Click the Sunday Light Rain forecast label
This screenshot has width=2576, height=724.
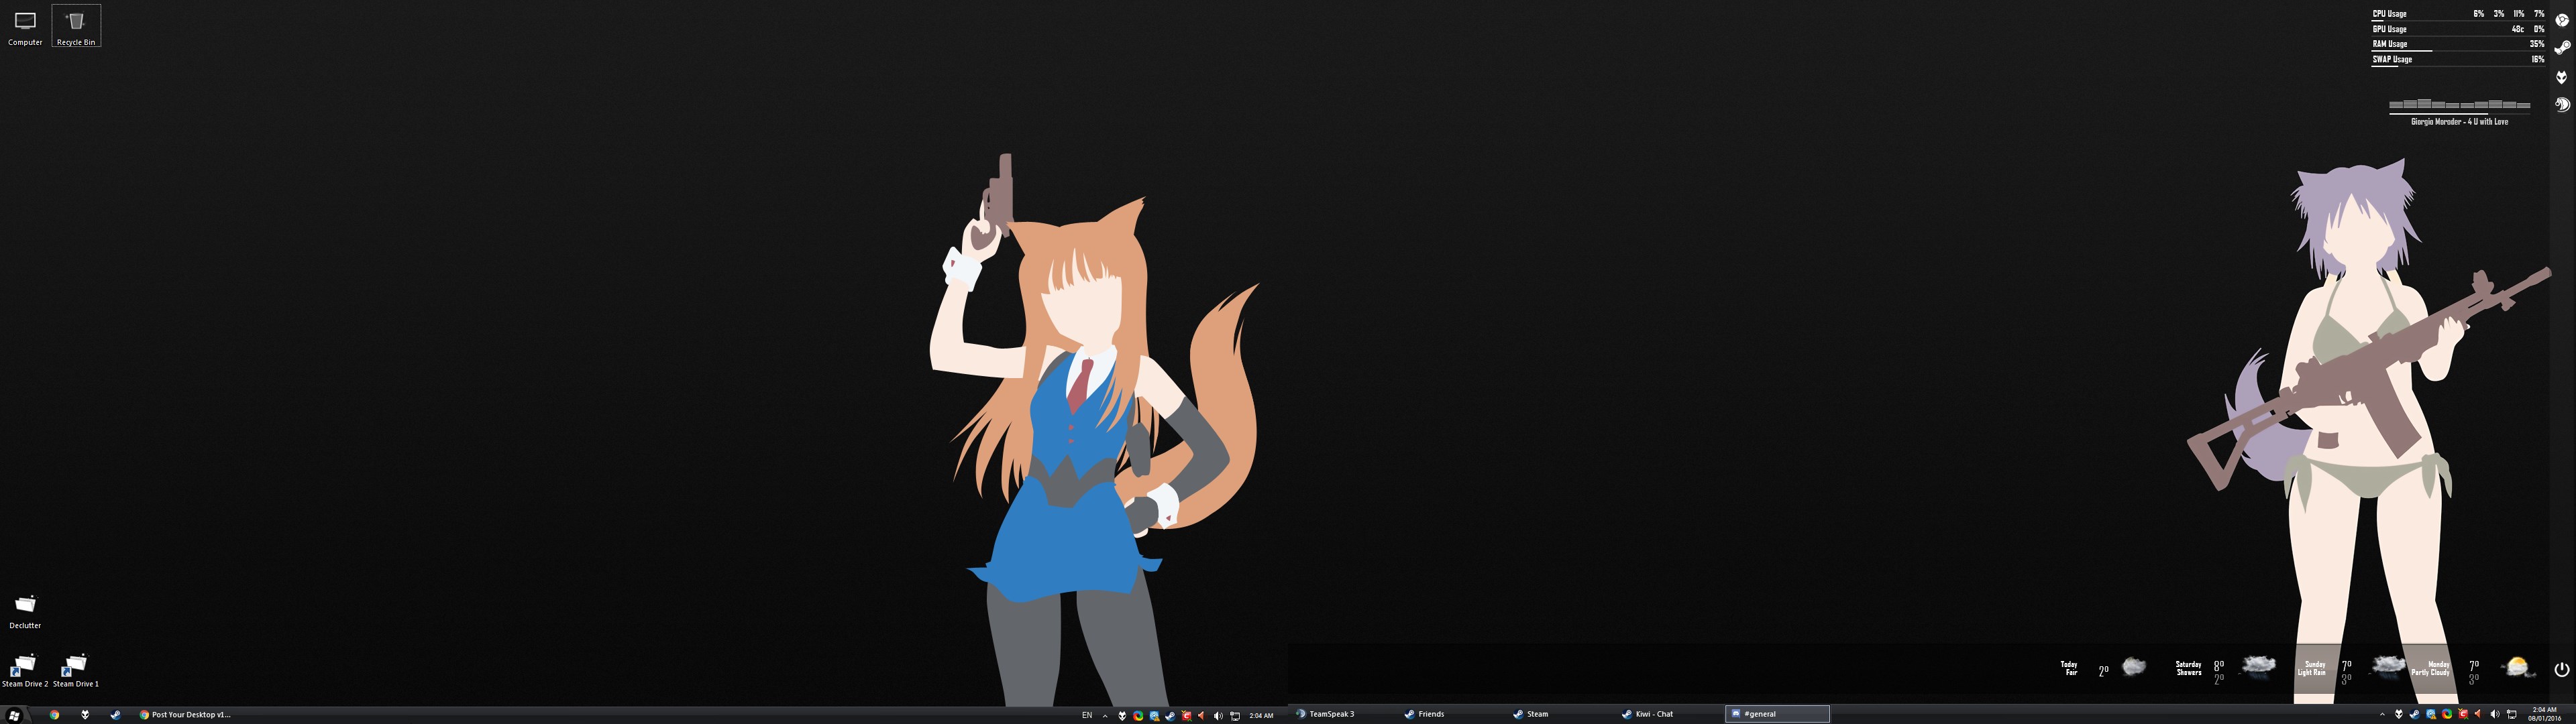click(2312, 668)
